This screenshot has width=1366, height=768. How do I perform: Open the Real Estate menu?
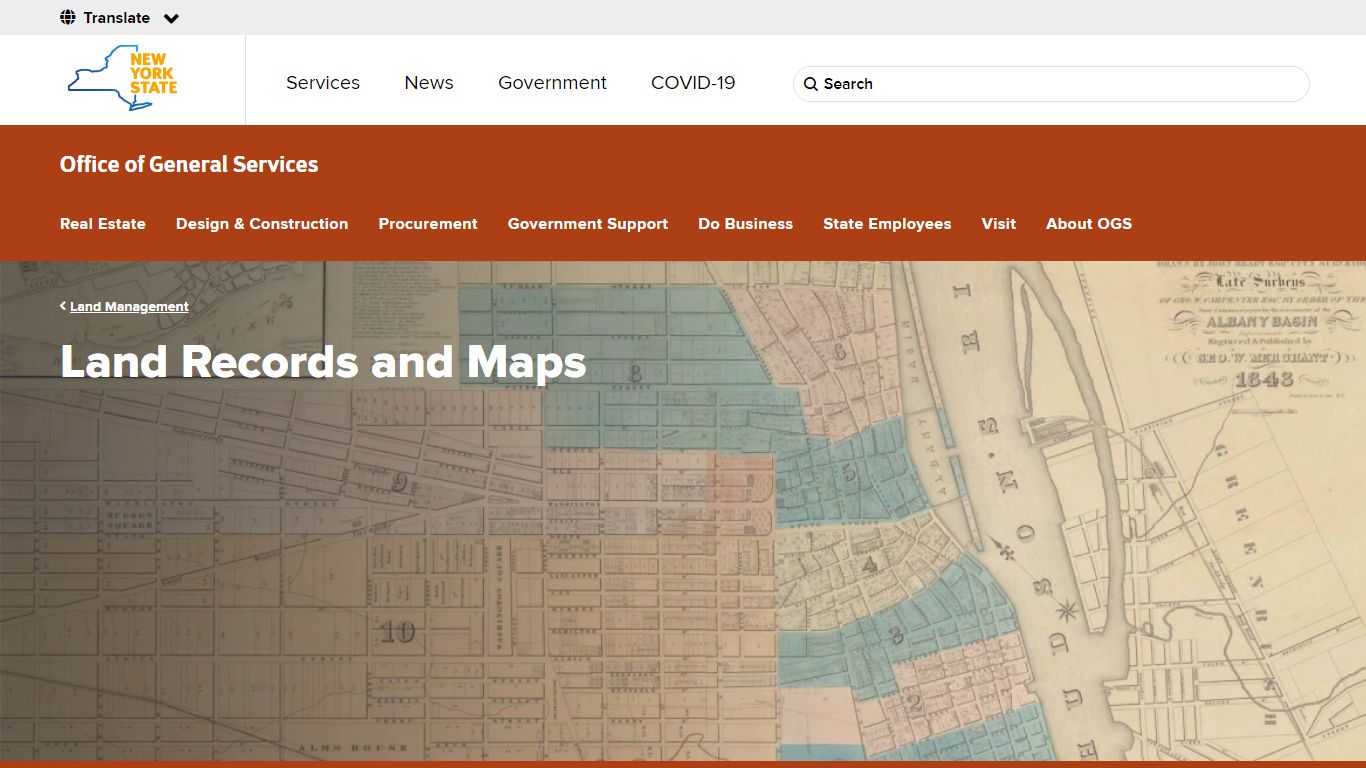(103, 224)
